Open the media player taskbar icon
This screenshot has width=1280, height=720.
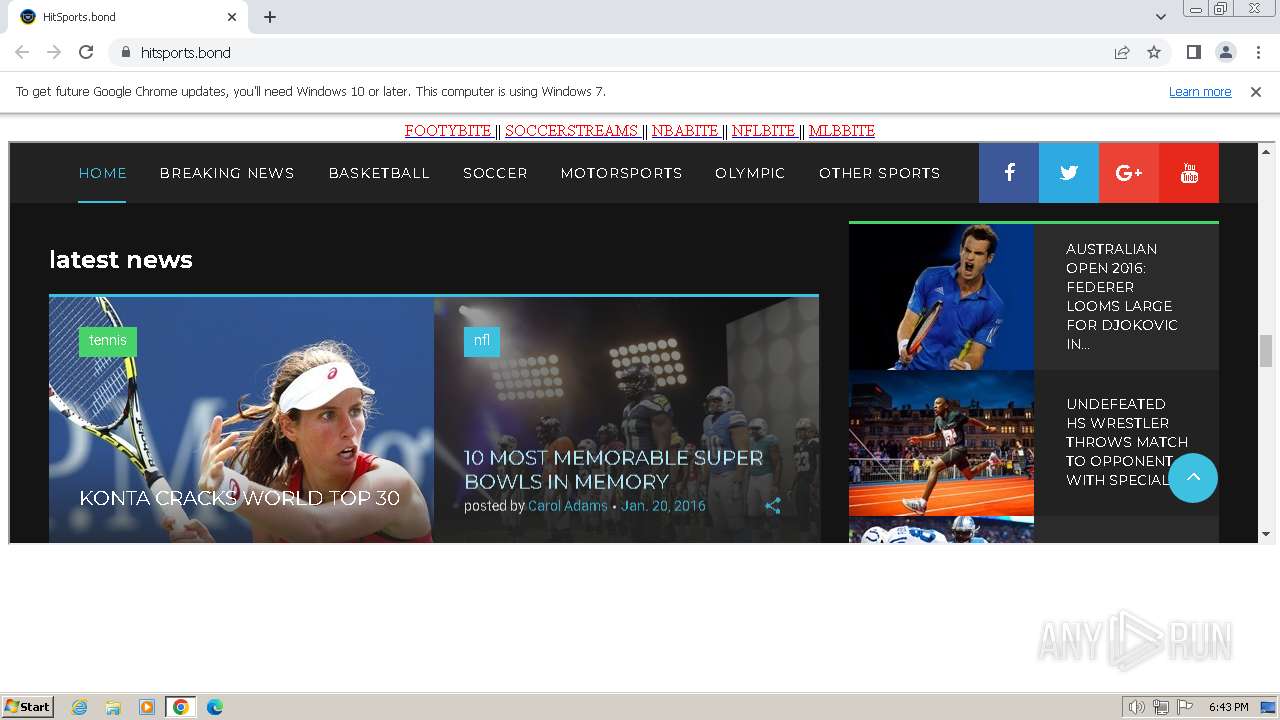(147, 707)
